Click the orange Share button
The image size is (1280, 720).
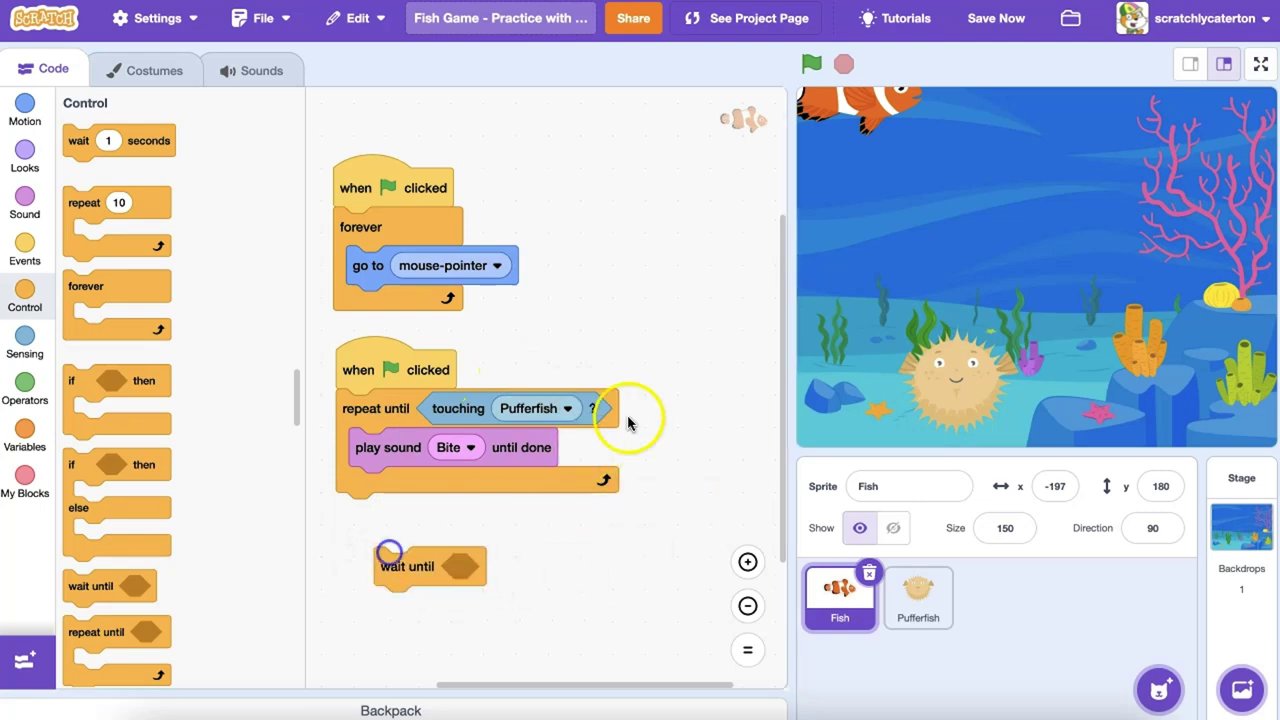(633, 18)
